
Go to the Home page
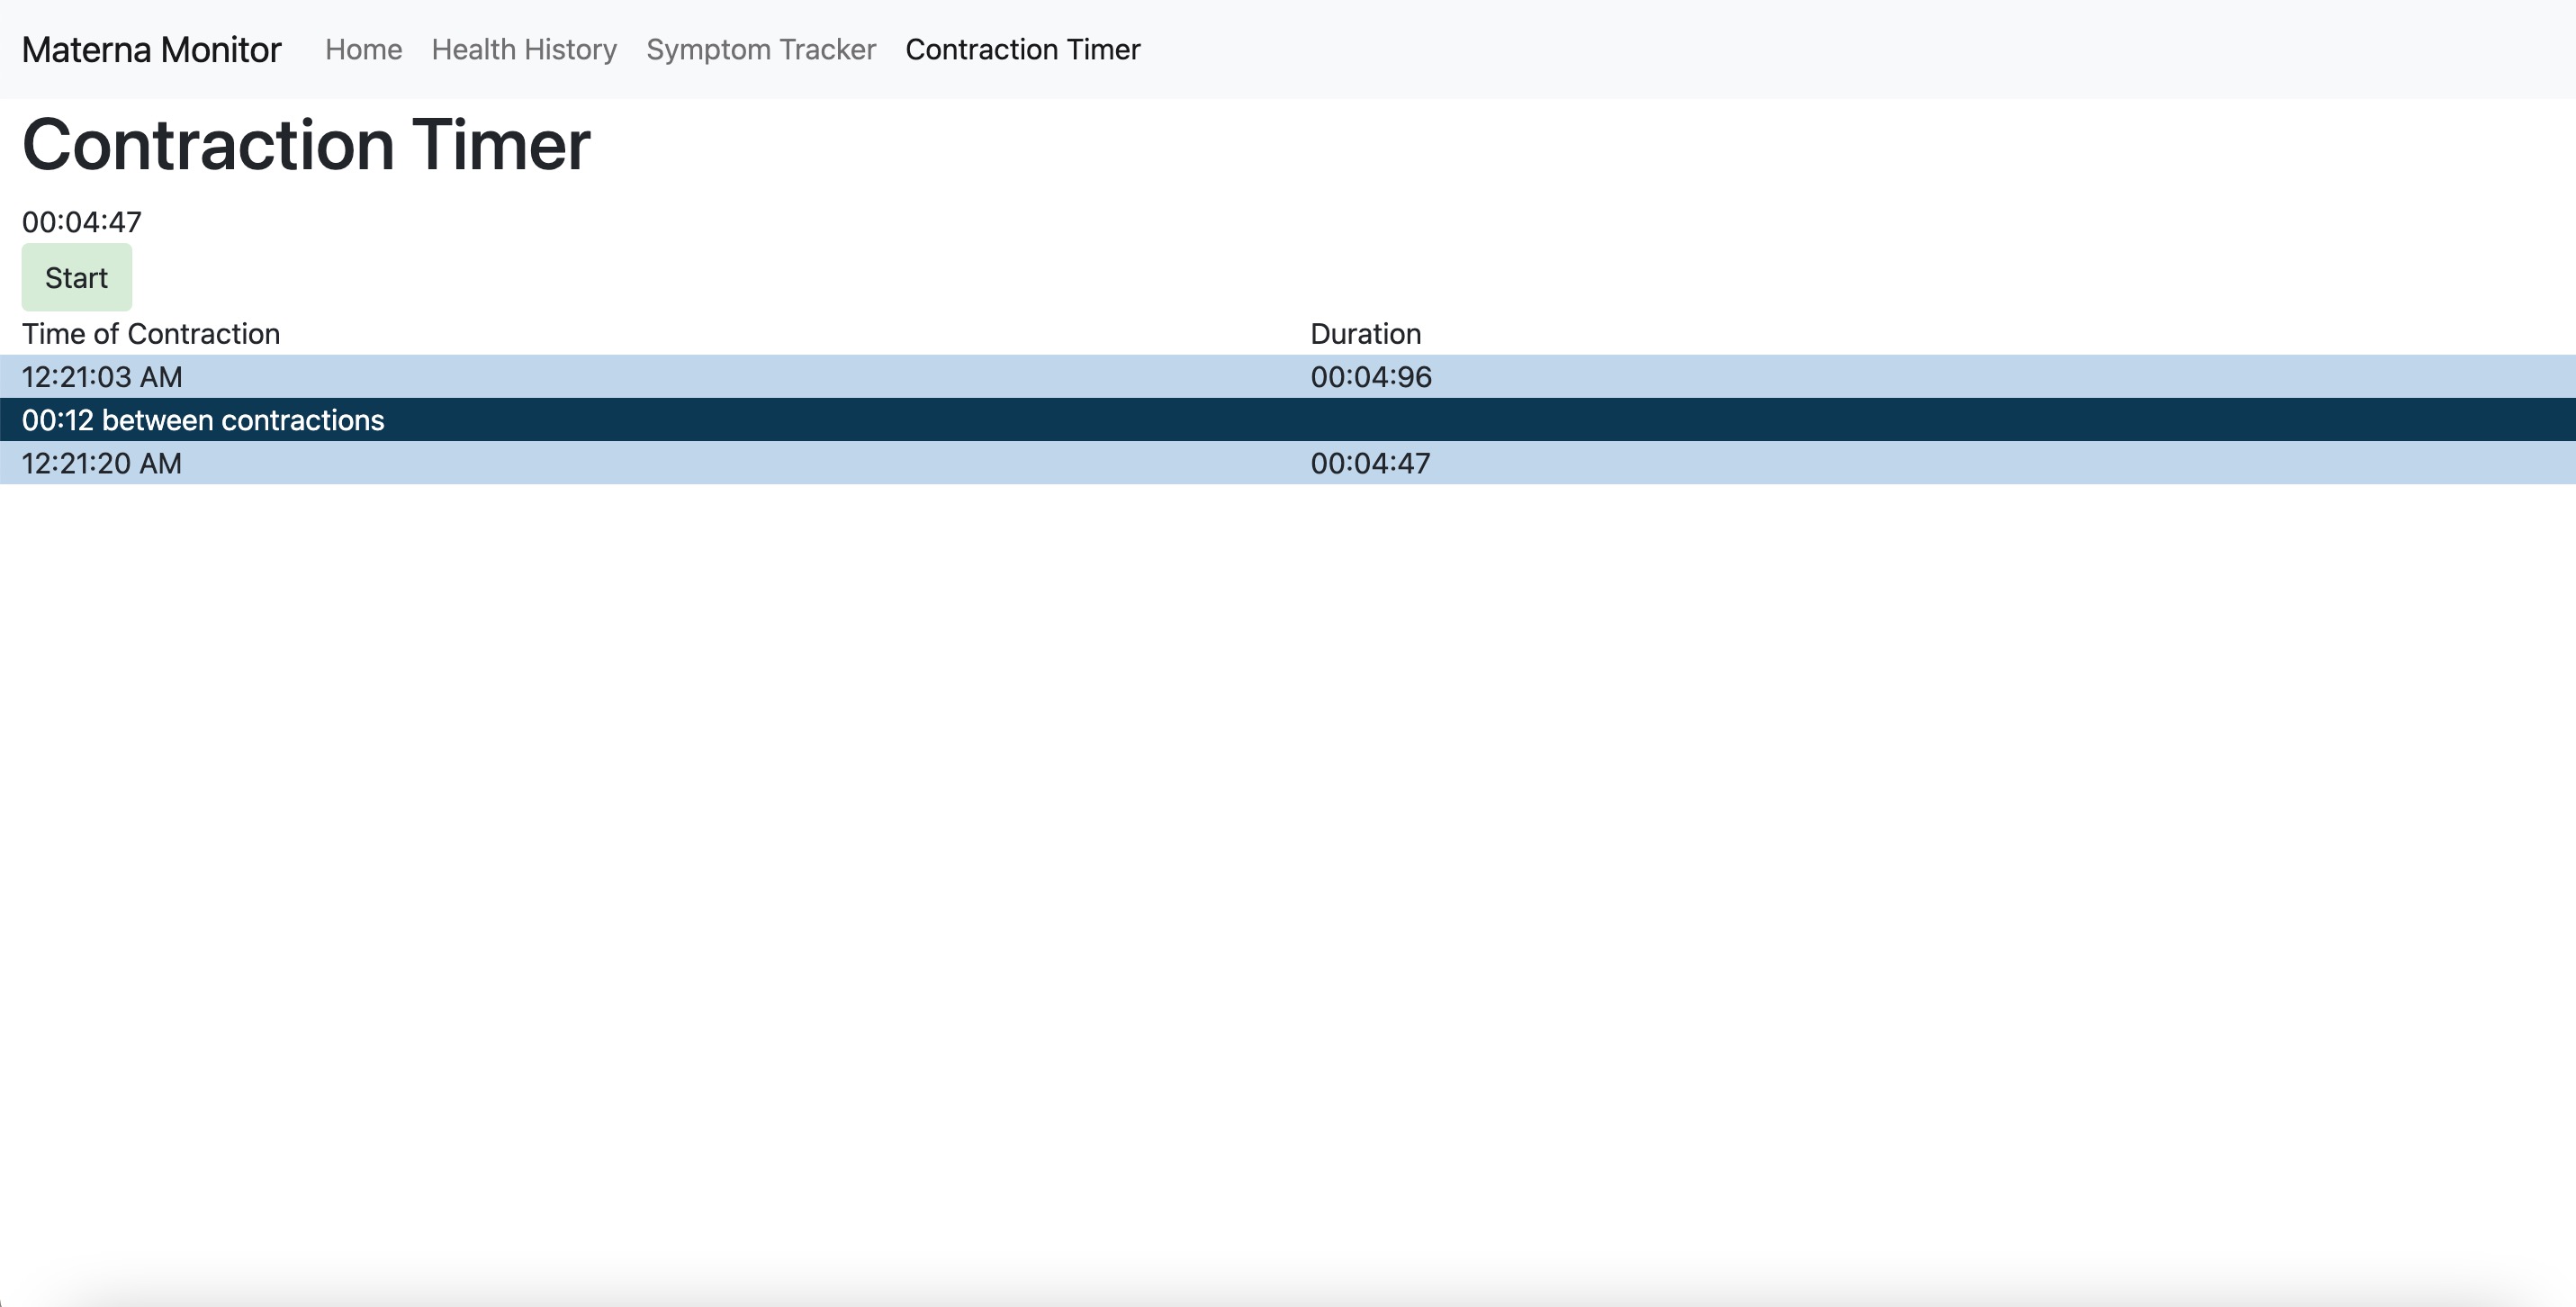click(x=363, y=50)
